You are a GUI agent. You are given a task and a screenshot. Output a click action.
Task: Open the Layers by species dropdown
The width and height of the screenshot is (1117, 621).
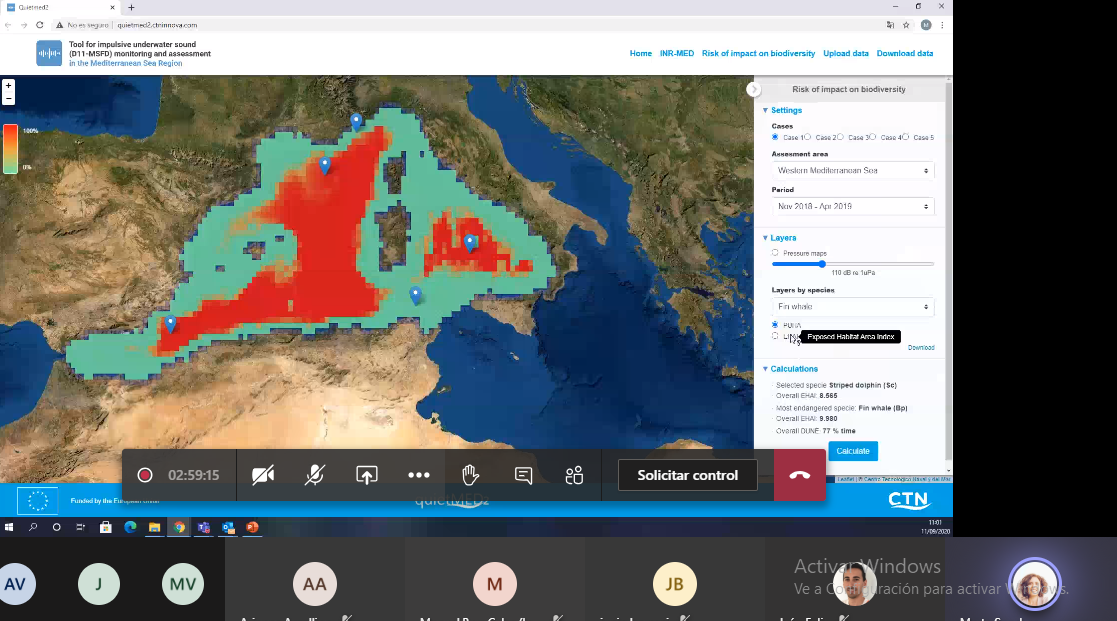(853, 307)
